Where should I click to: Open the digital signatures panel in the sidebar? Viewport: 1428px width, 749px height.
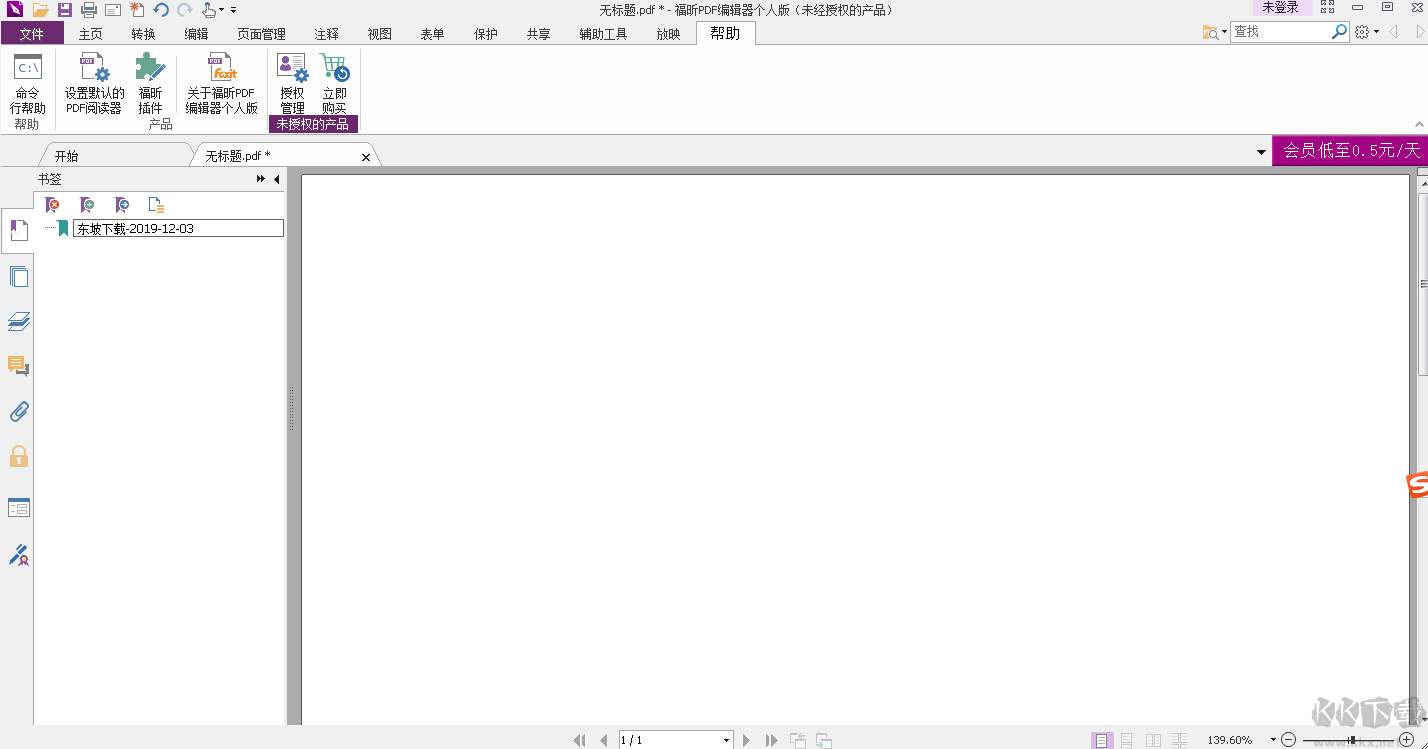(18, 556)
